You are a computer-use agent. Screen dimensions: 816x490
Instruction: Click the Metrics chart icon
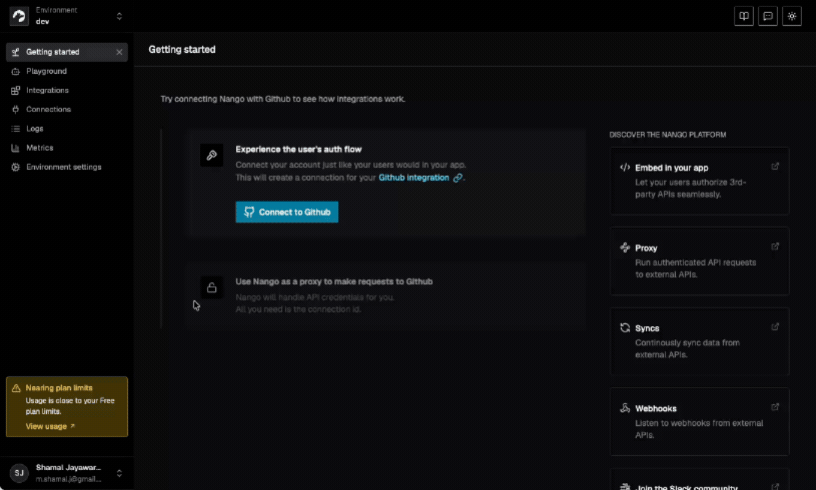pyautogui.click(x=16, y=148)
